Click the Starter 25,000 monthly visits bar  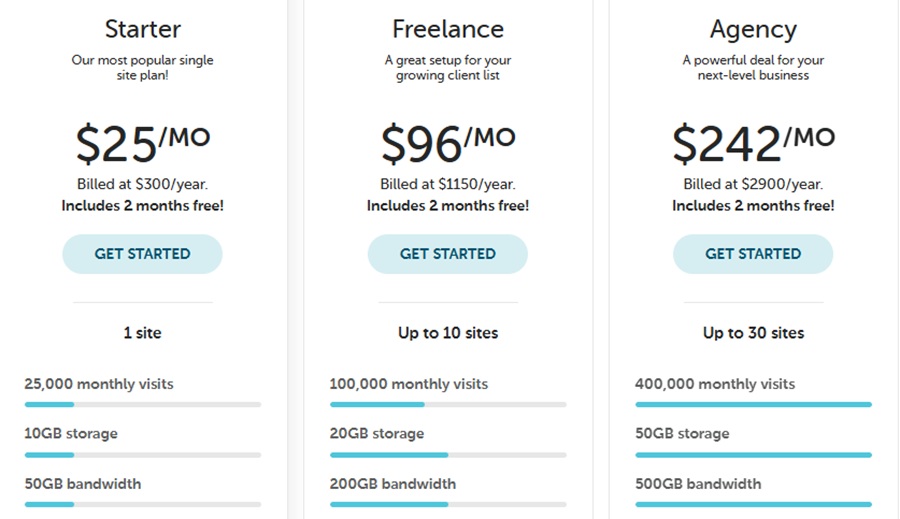[143, 404]
